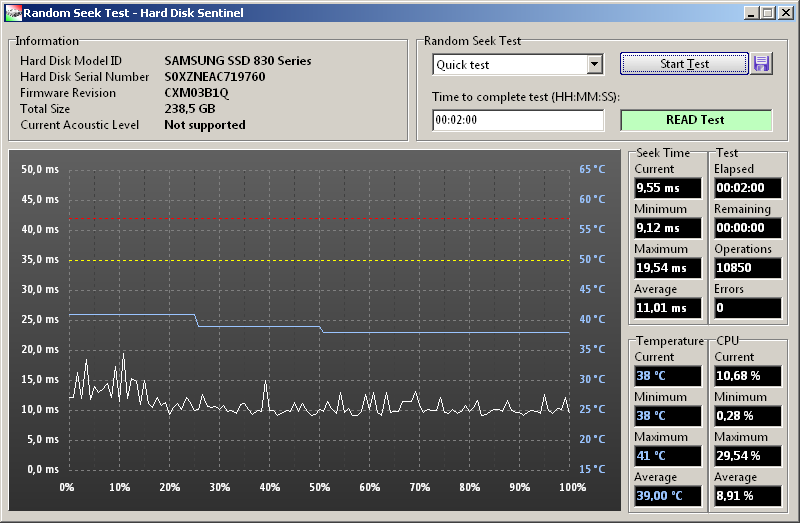
Task: Click the 65 °C temperature axis label
Action: click(592, 169)
